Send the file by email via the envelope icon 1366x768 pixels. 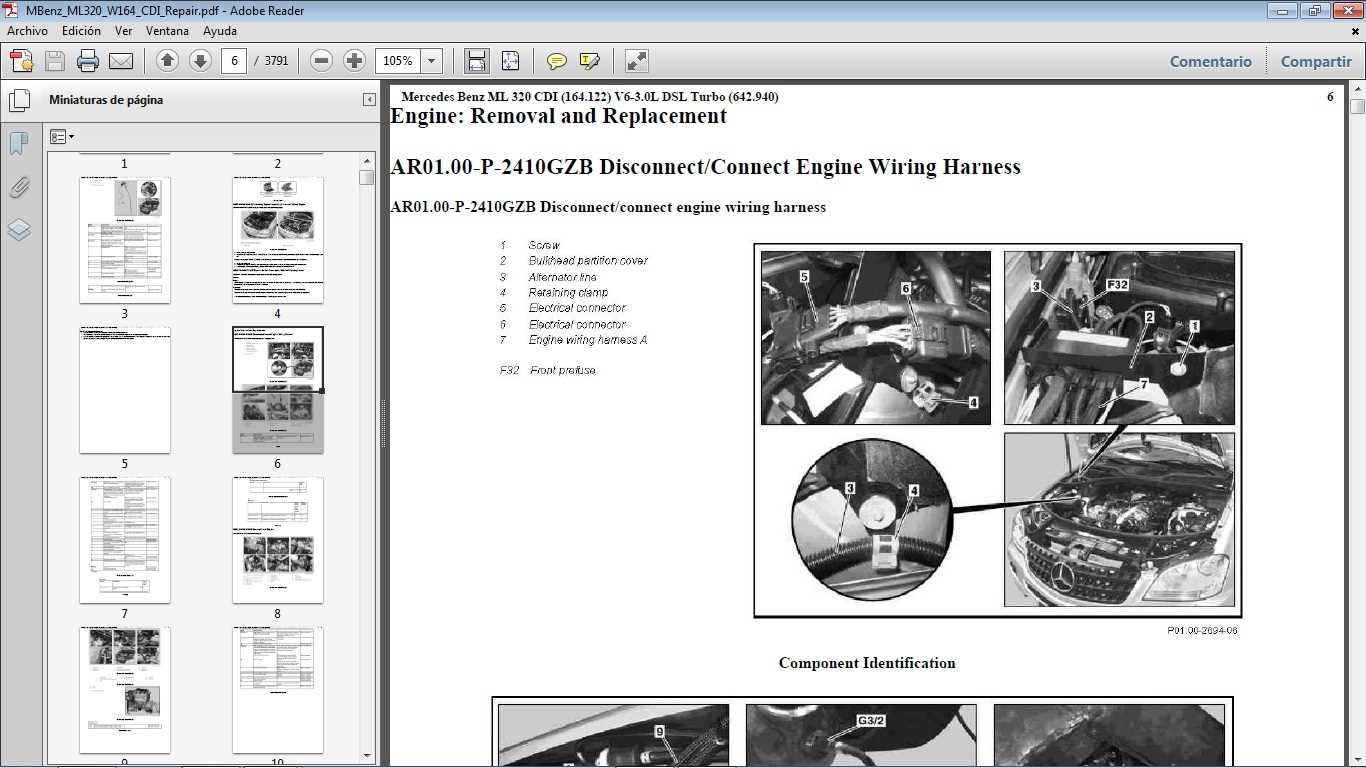[x=121, y=61]
